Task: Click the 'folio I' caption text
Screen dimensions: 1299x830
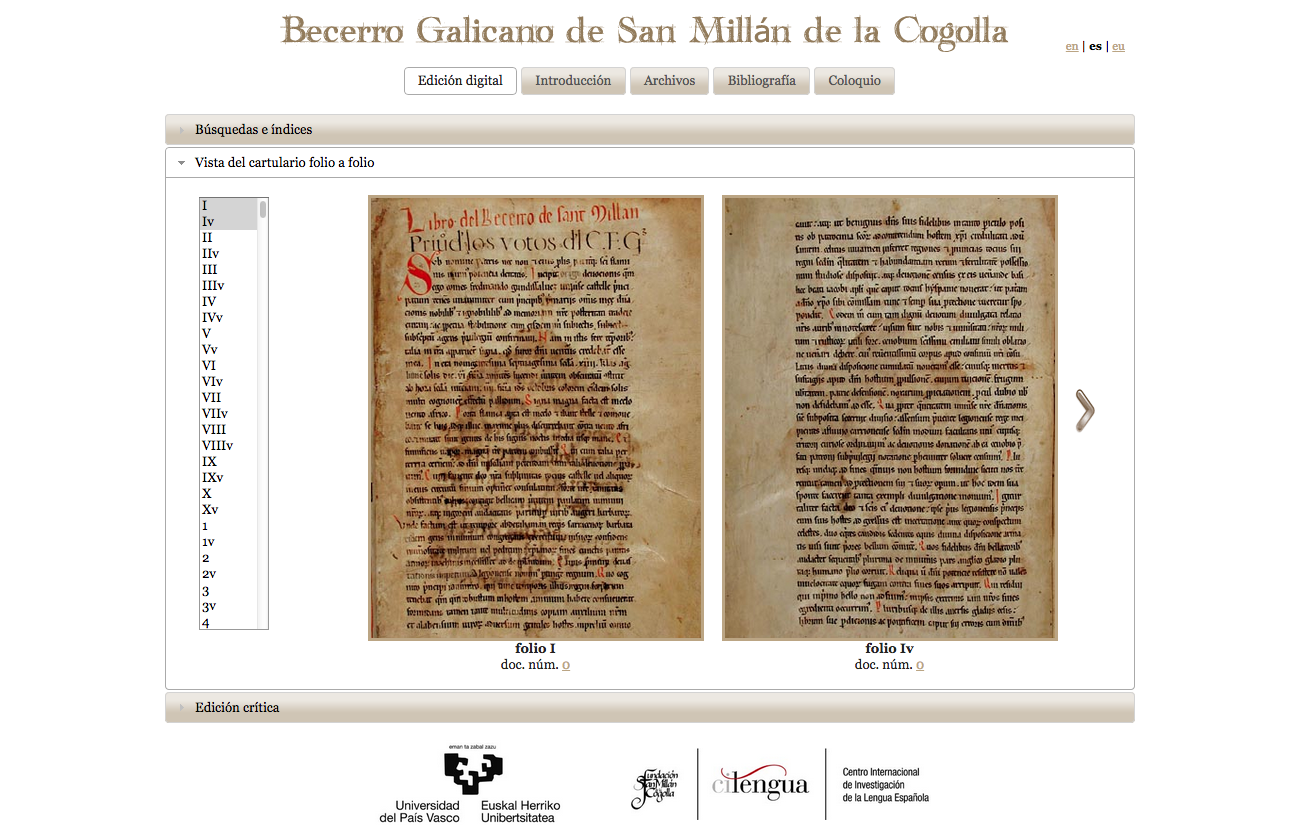Action: [x=535, y=649]
